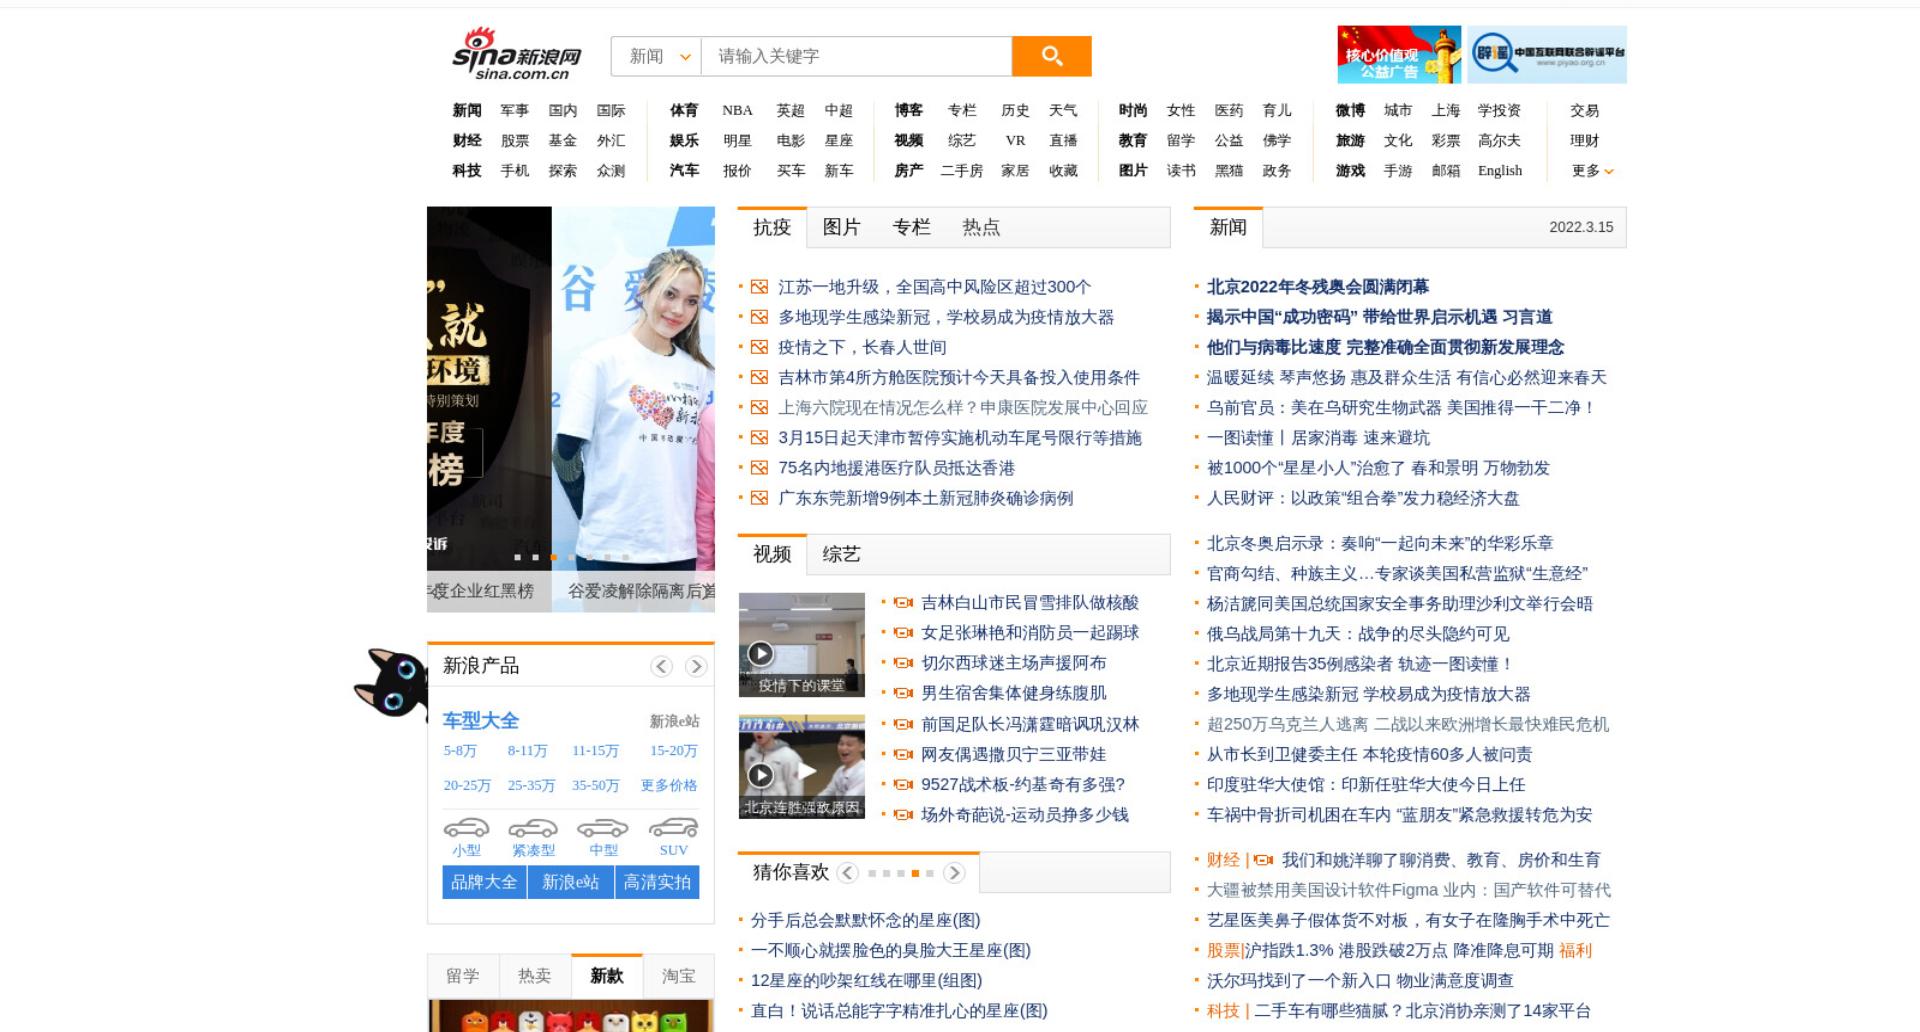Select the 热卖 tab
The image size is (1920, 1032).
[x=534, y=976]
